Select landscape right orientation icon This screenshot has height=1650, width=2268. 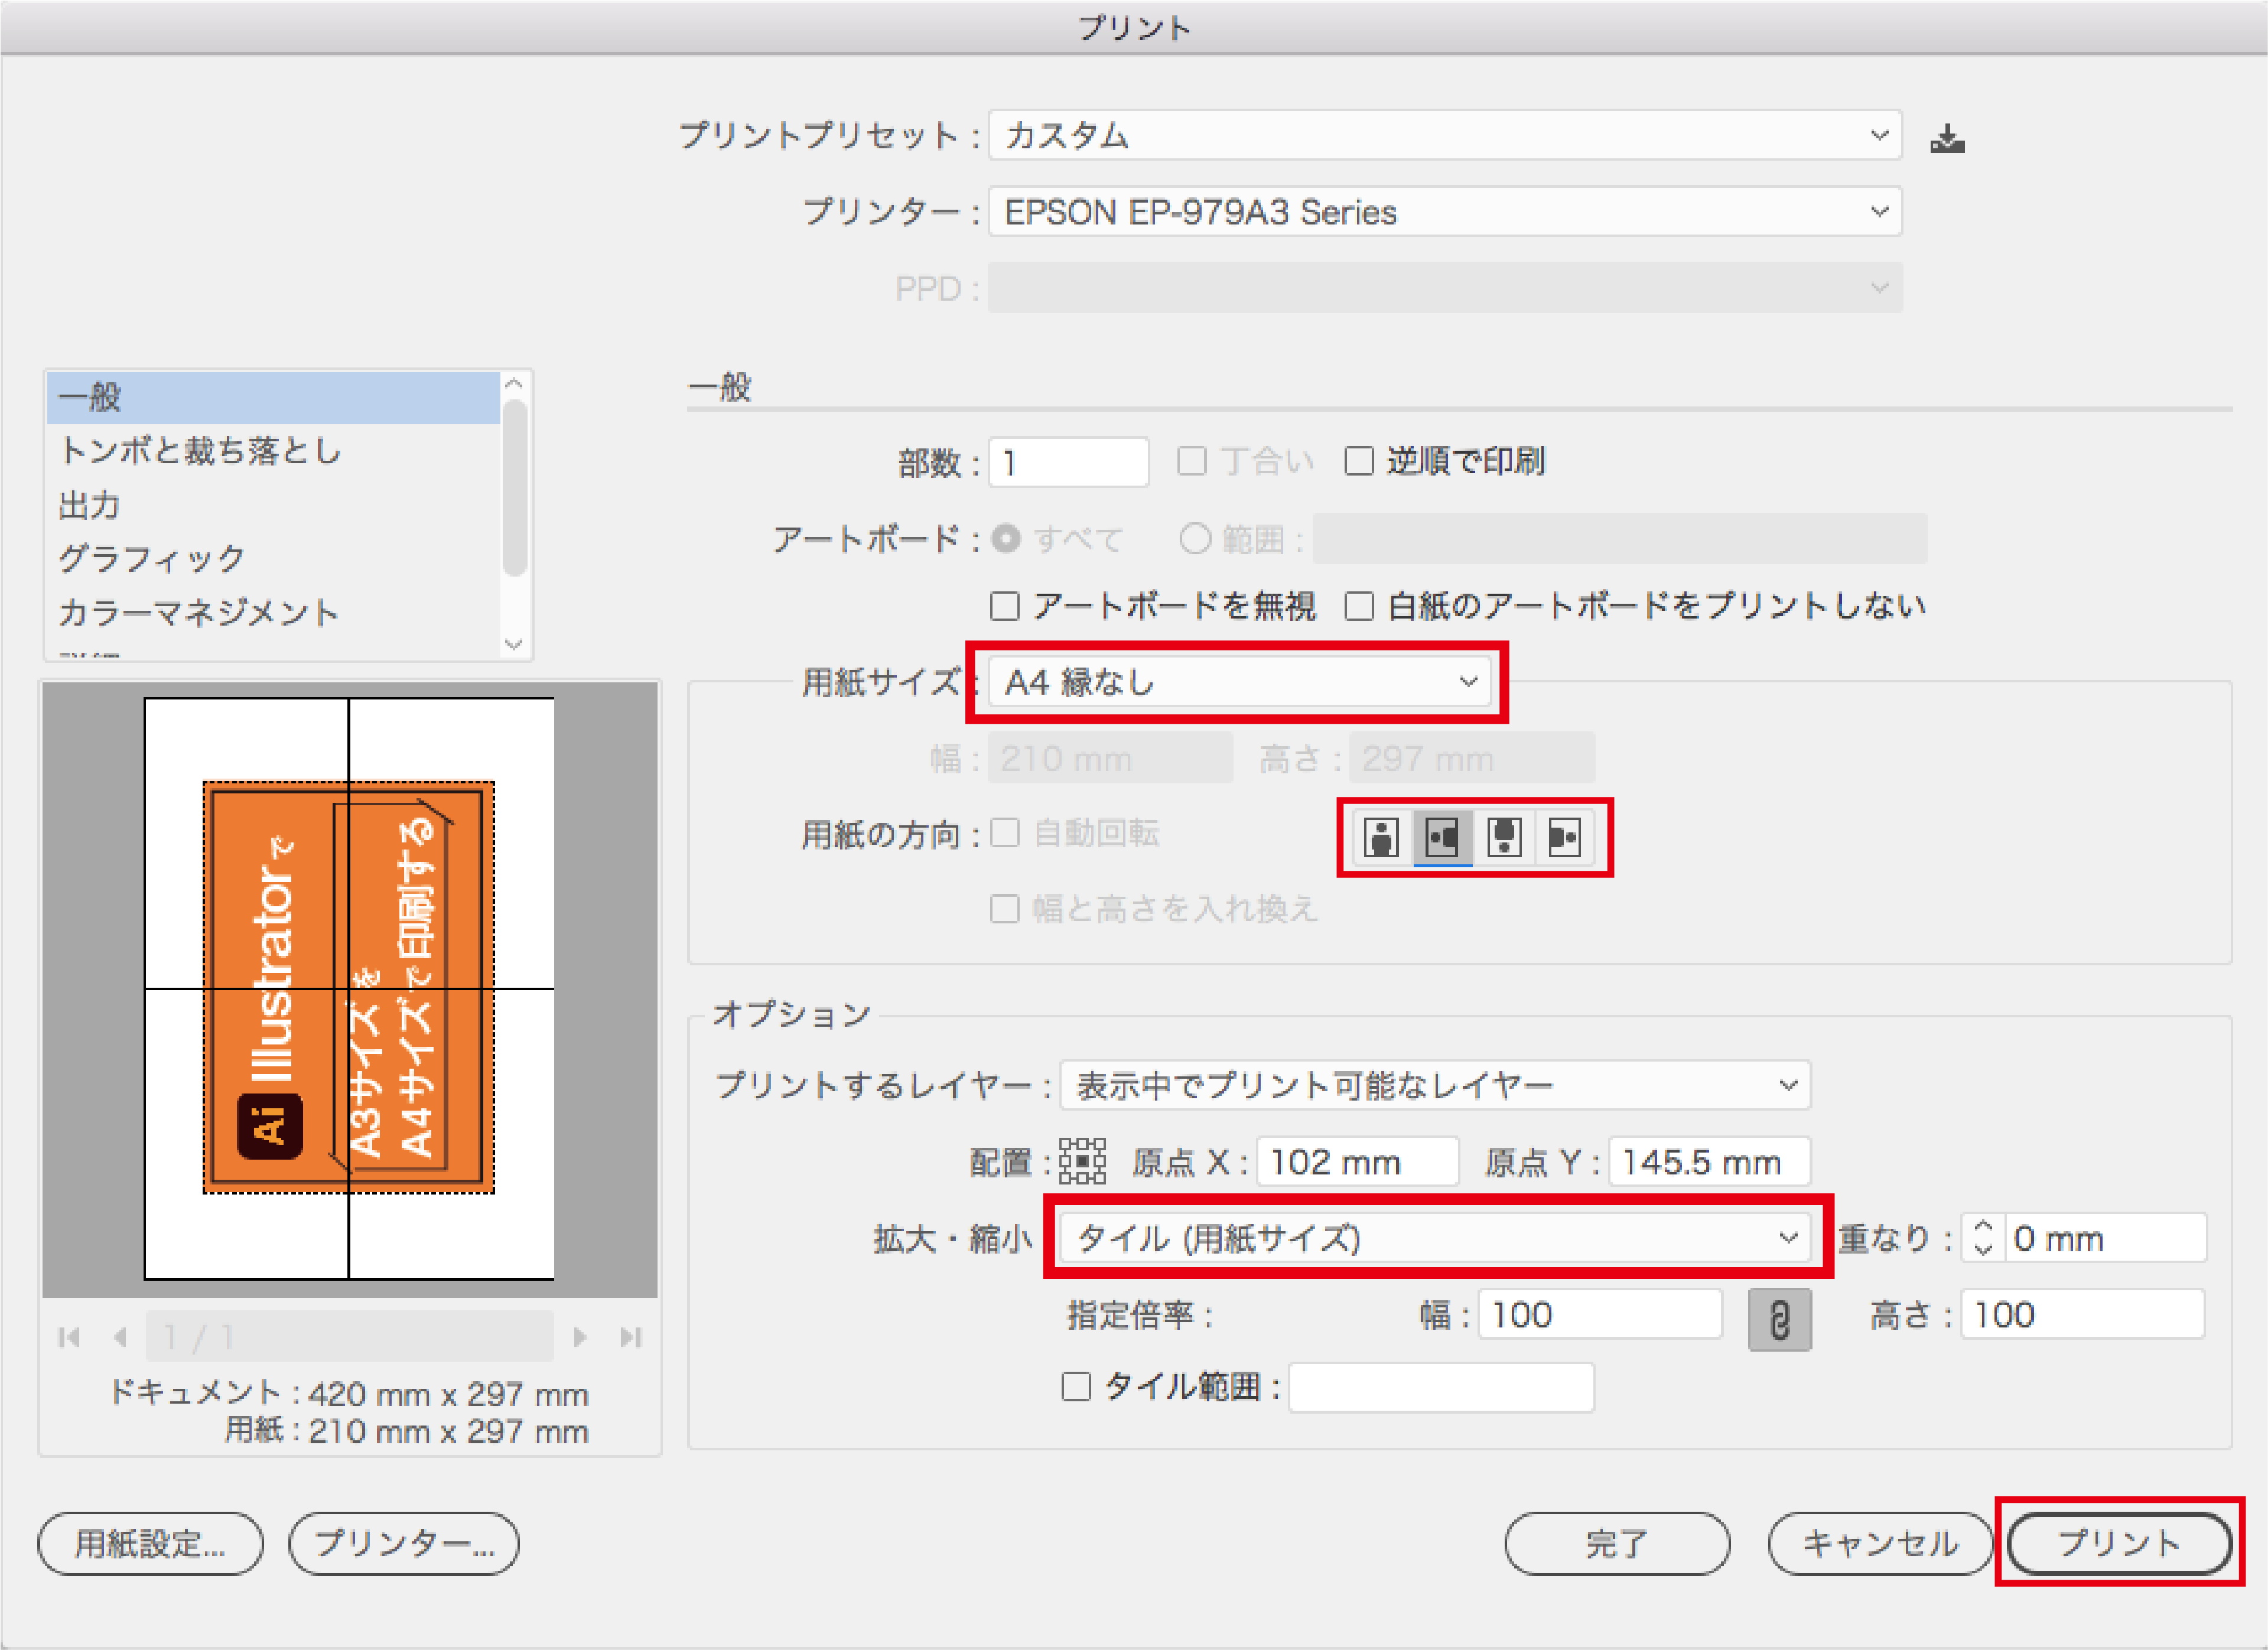pos(1564,837)
